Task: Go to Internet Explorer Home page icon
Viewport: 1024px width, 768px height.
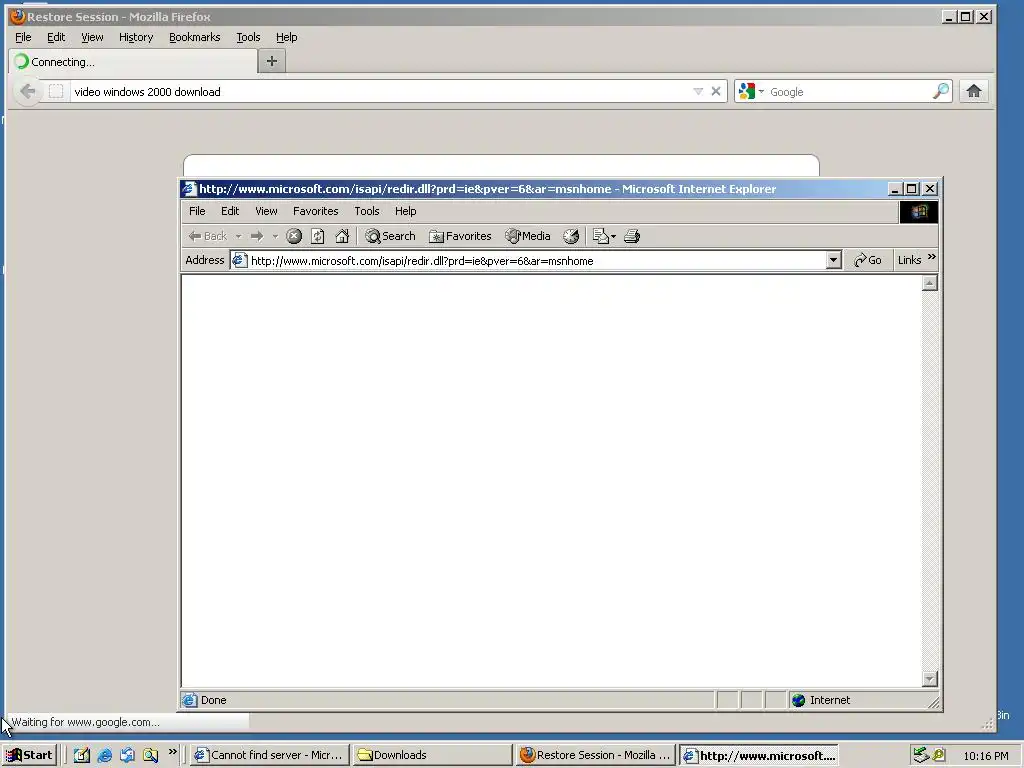Action: pos(342,236)
